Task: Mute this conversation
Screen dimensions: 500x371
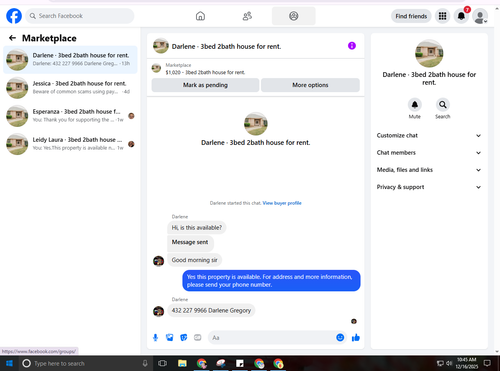Action: 415,105
